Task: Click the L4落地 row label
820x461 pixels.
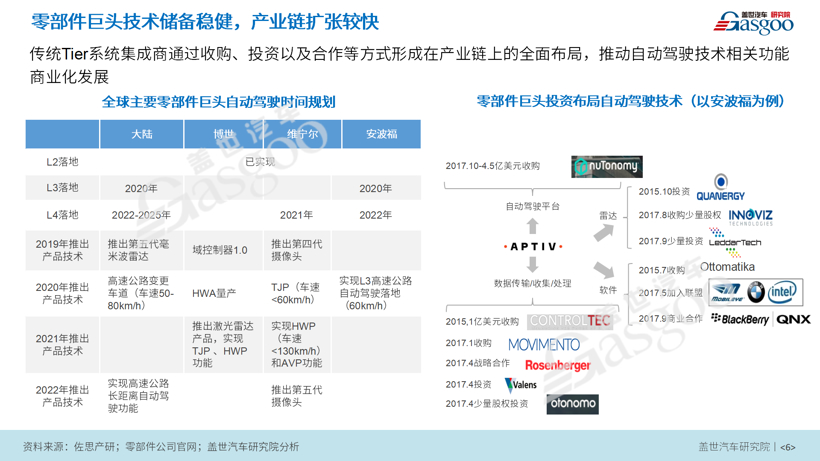Action: (x=62, y=215)
